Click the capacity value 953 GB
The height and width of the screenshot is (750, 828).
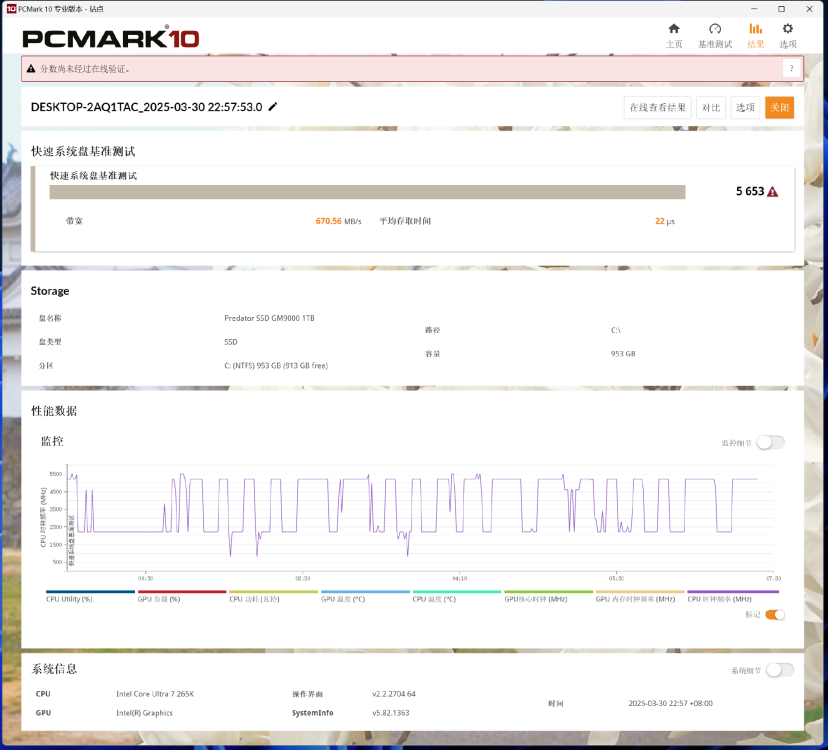(623, 354)
